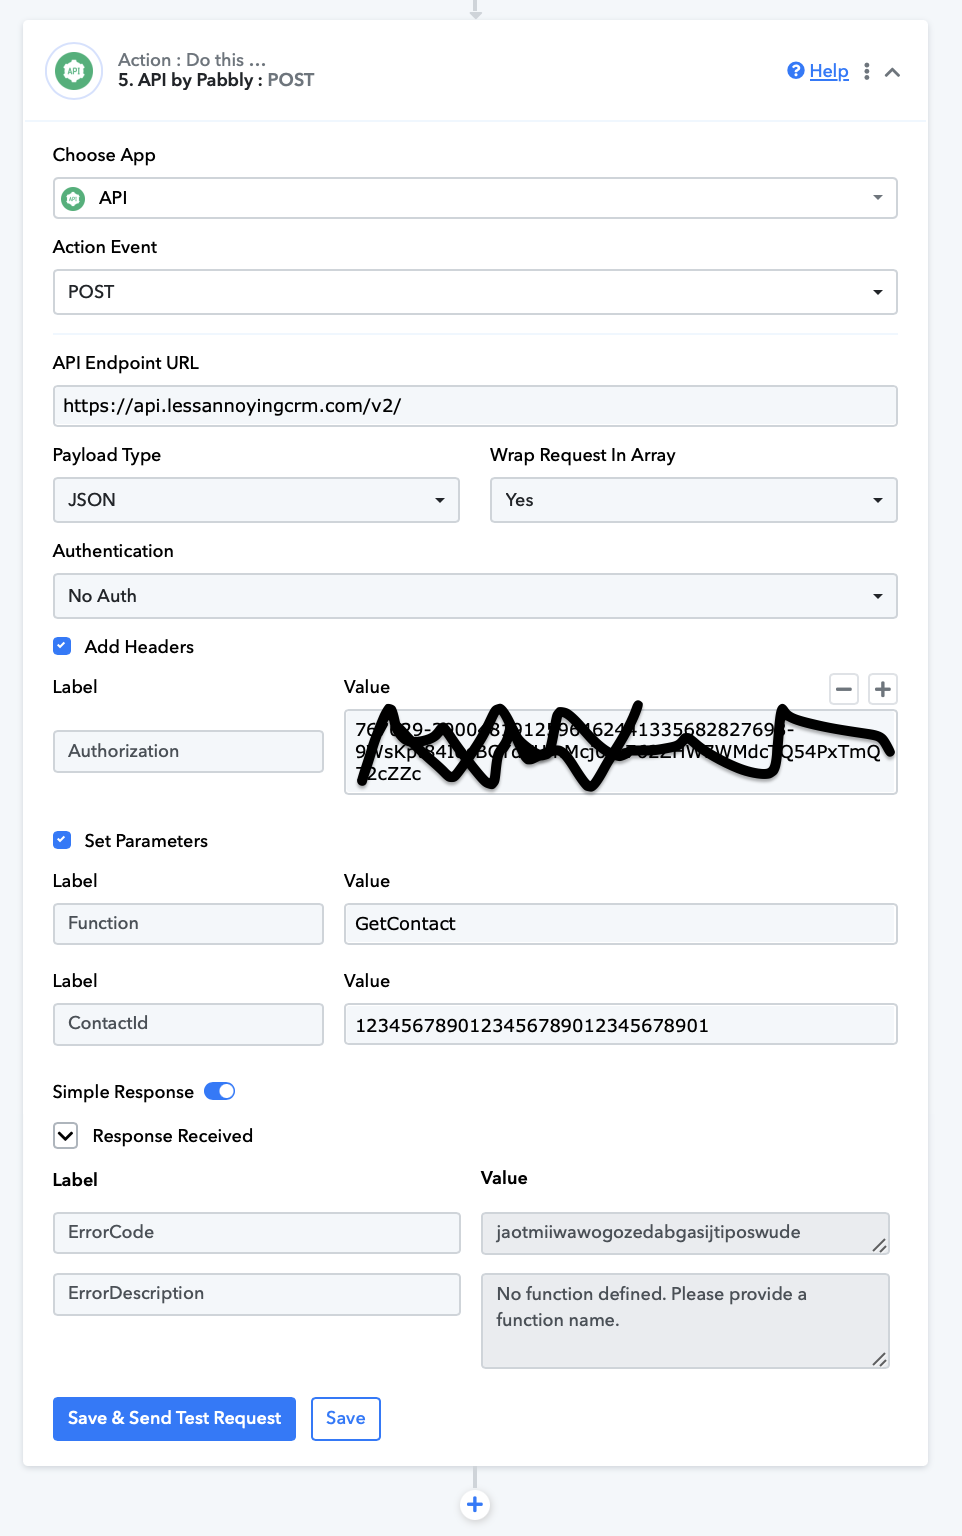This screenshot has width=962, height=1536.
Task: Open the Payload Type JSON dropdown
Action: coord(256,500)
